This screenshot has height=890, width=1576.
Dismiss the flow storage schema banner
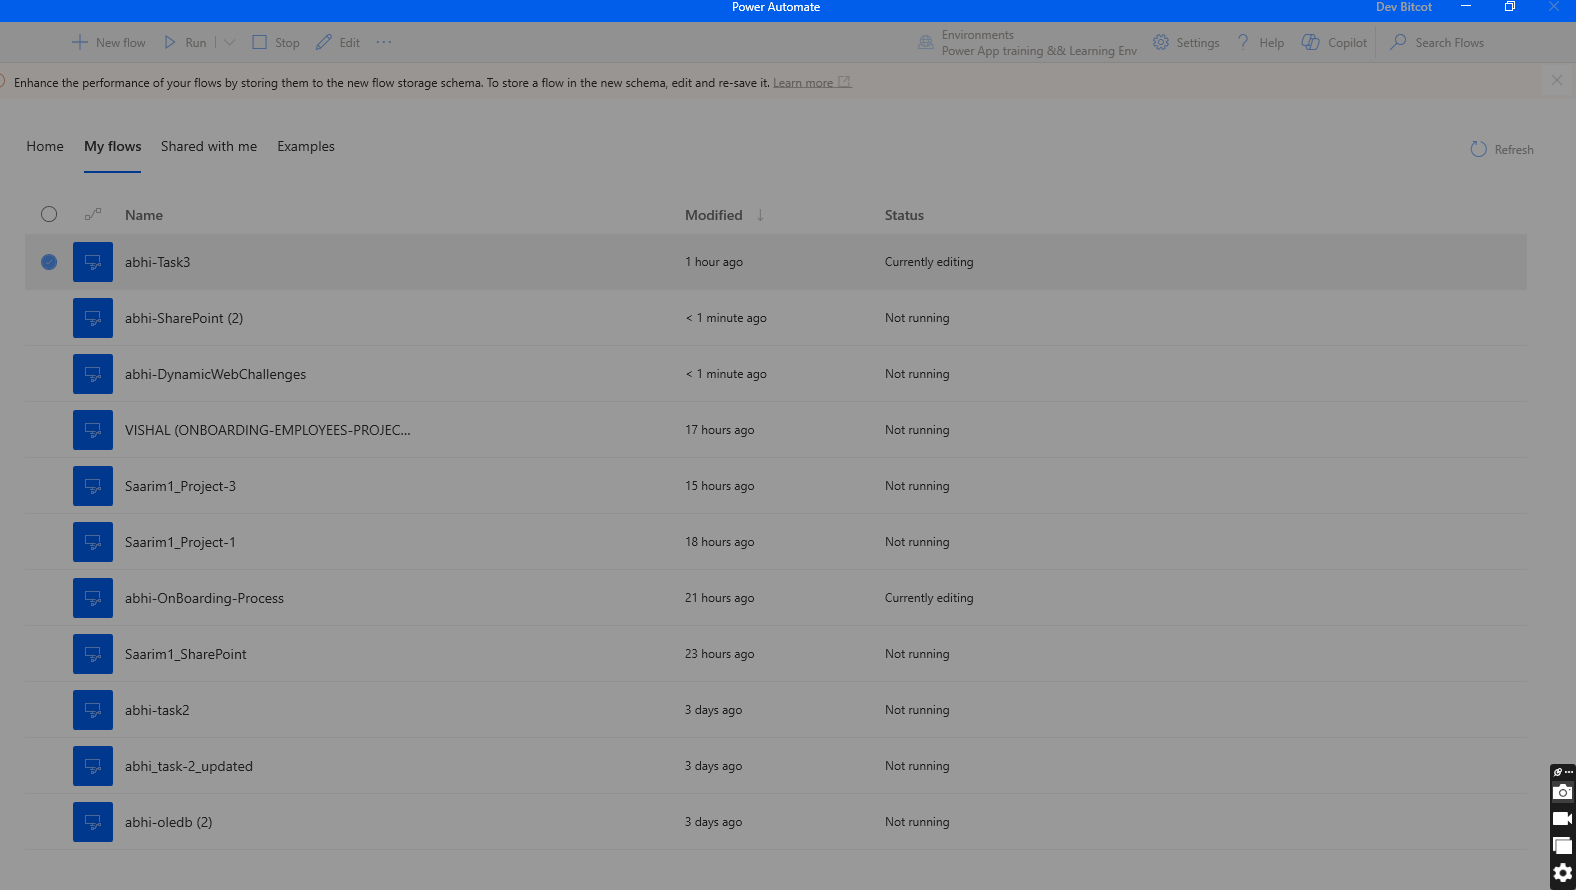pyautogui.click(x=1556, y=80)
